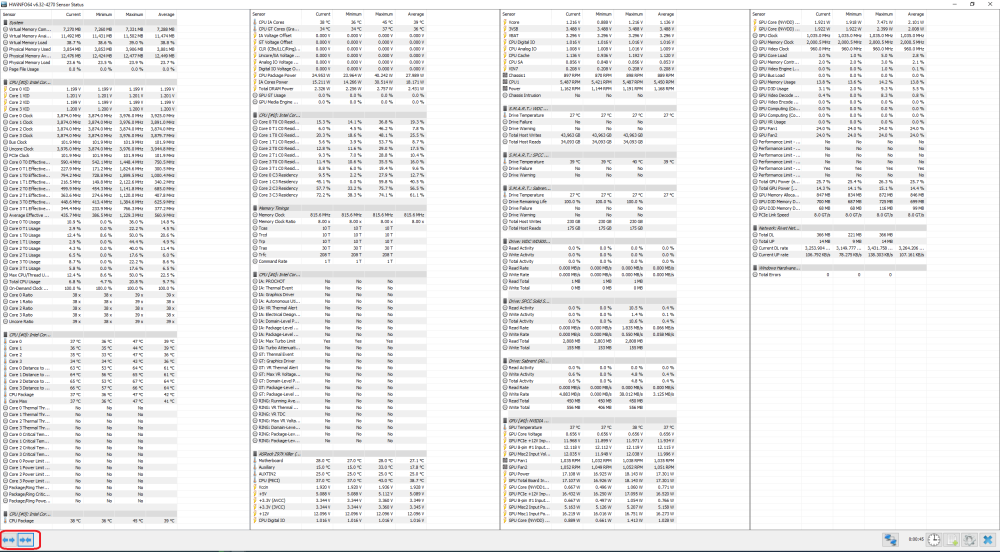Reset the elapsed time clock icon
The width and height of the screenshot is (1000, 552).
(x=932, y=540)
